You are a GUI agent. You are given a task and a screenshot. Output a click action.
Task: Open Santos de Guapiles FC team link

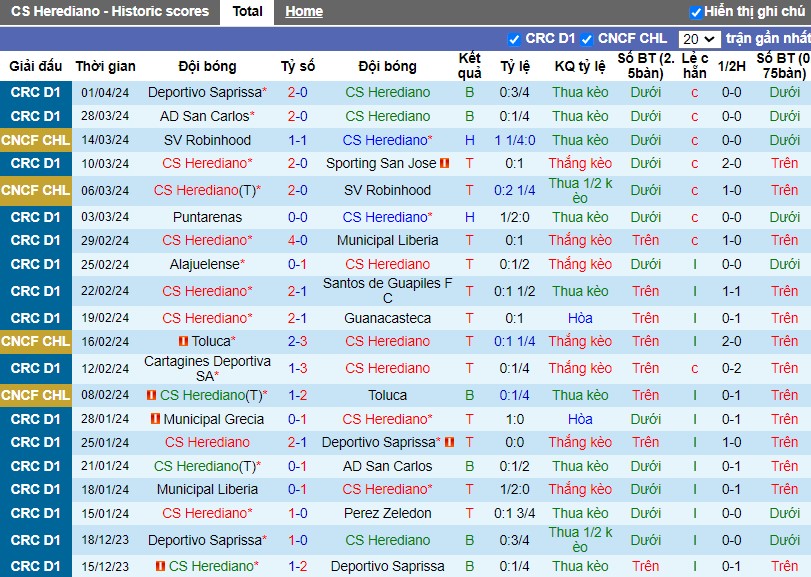[387, 291]
